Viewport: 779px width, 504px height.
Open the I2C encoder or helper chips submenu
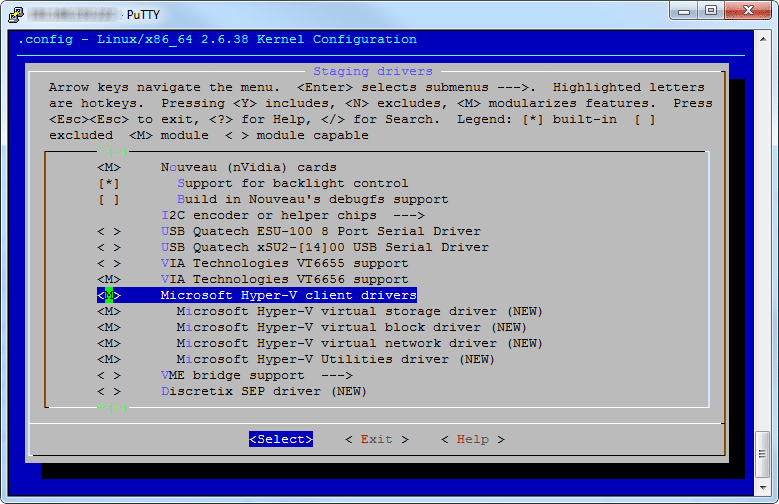tap(293, 215)
